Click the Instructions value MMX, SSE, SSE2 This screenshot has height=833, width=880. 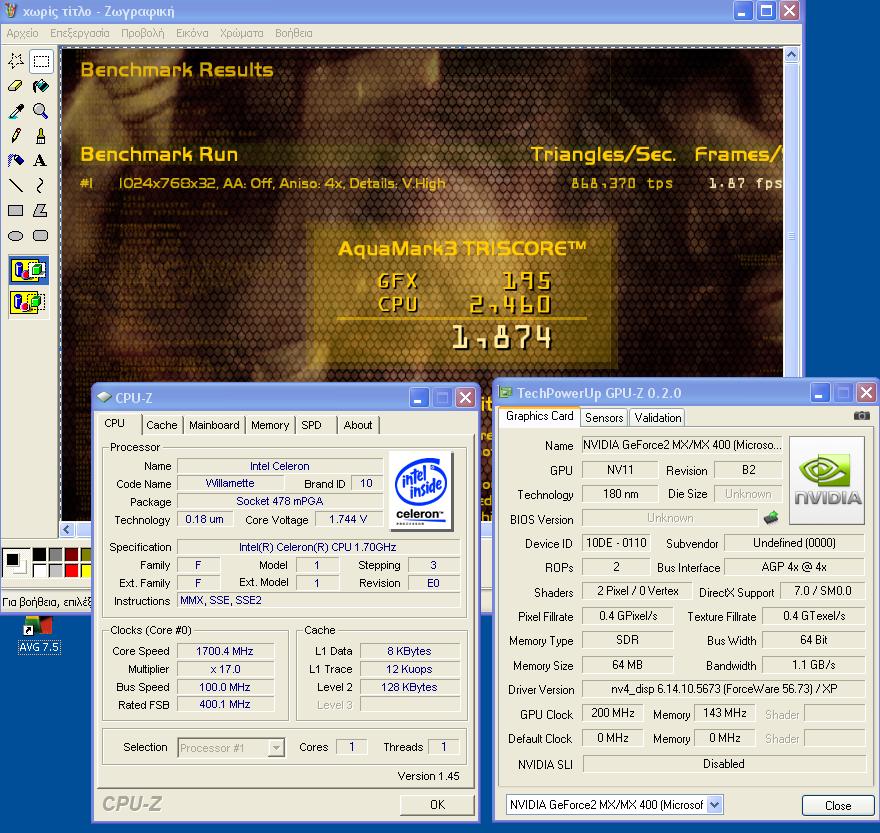click(x=318, y=600)
